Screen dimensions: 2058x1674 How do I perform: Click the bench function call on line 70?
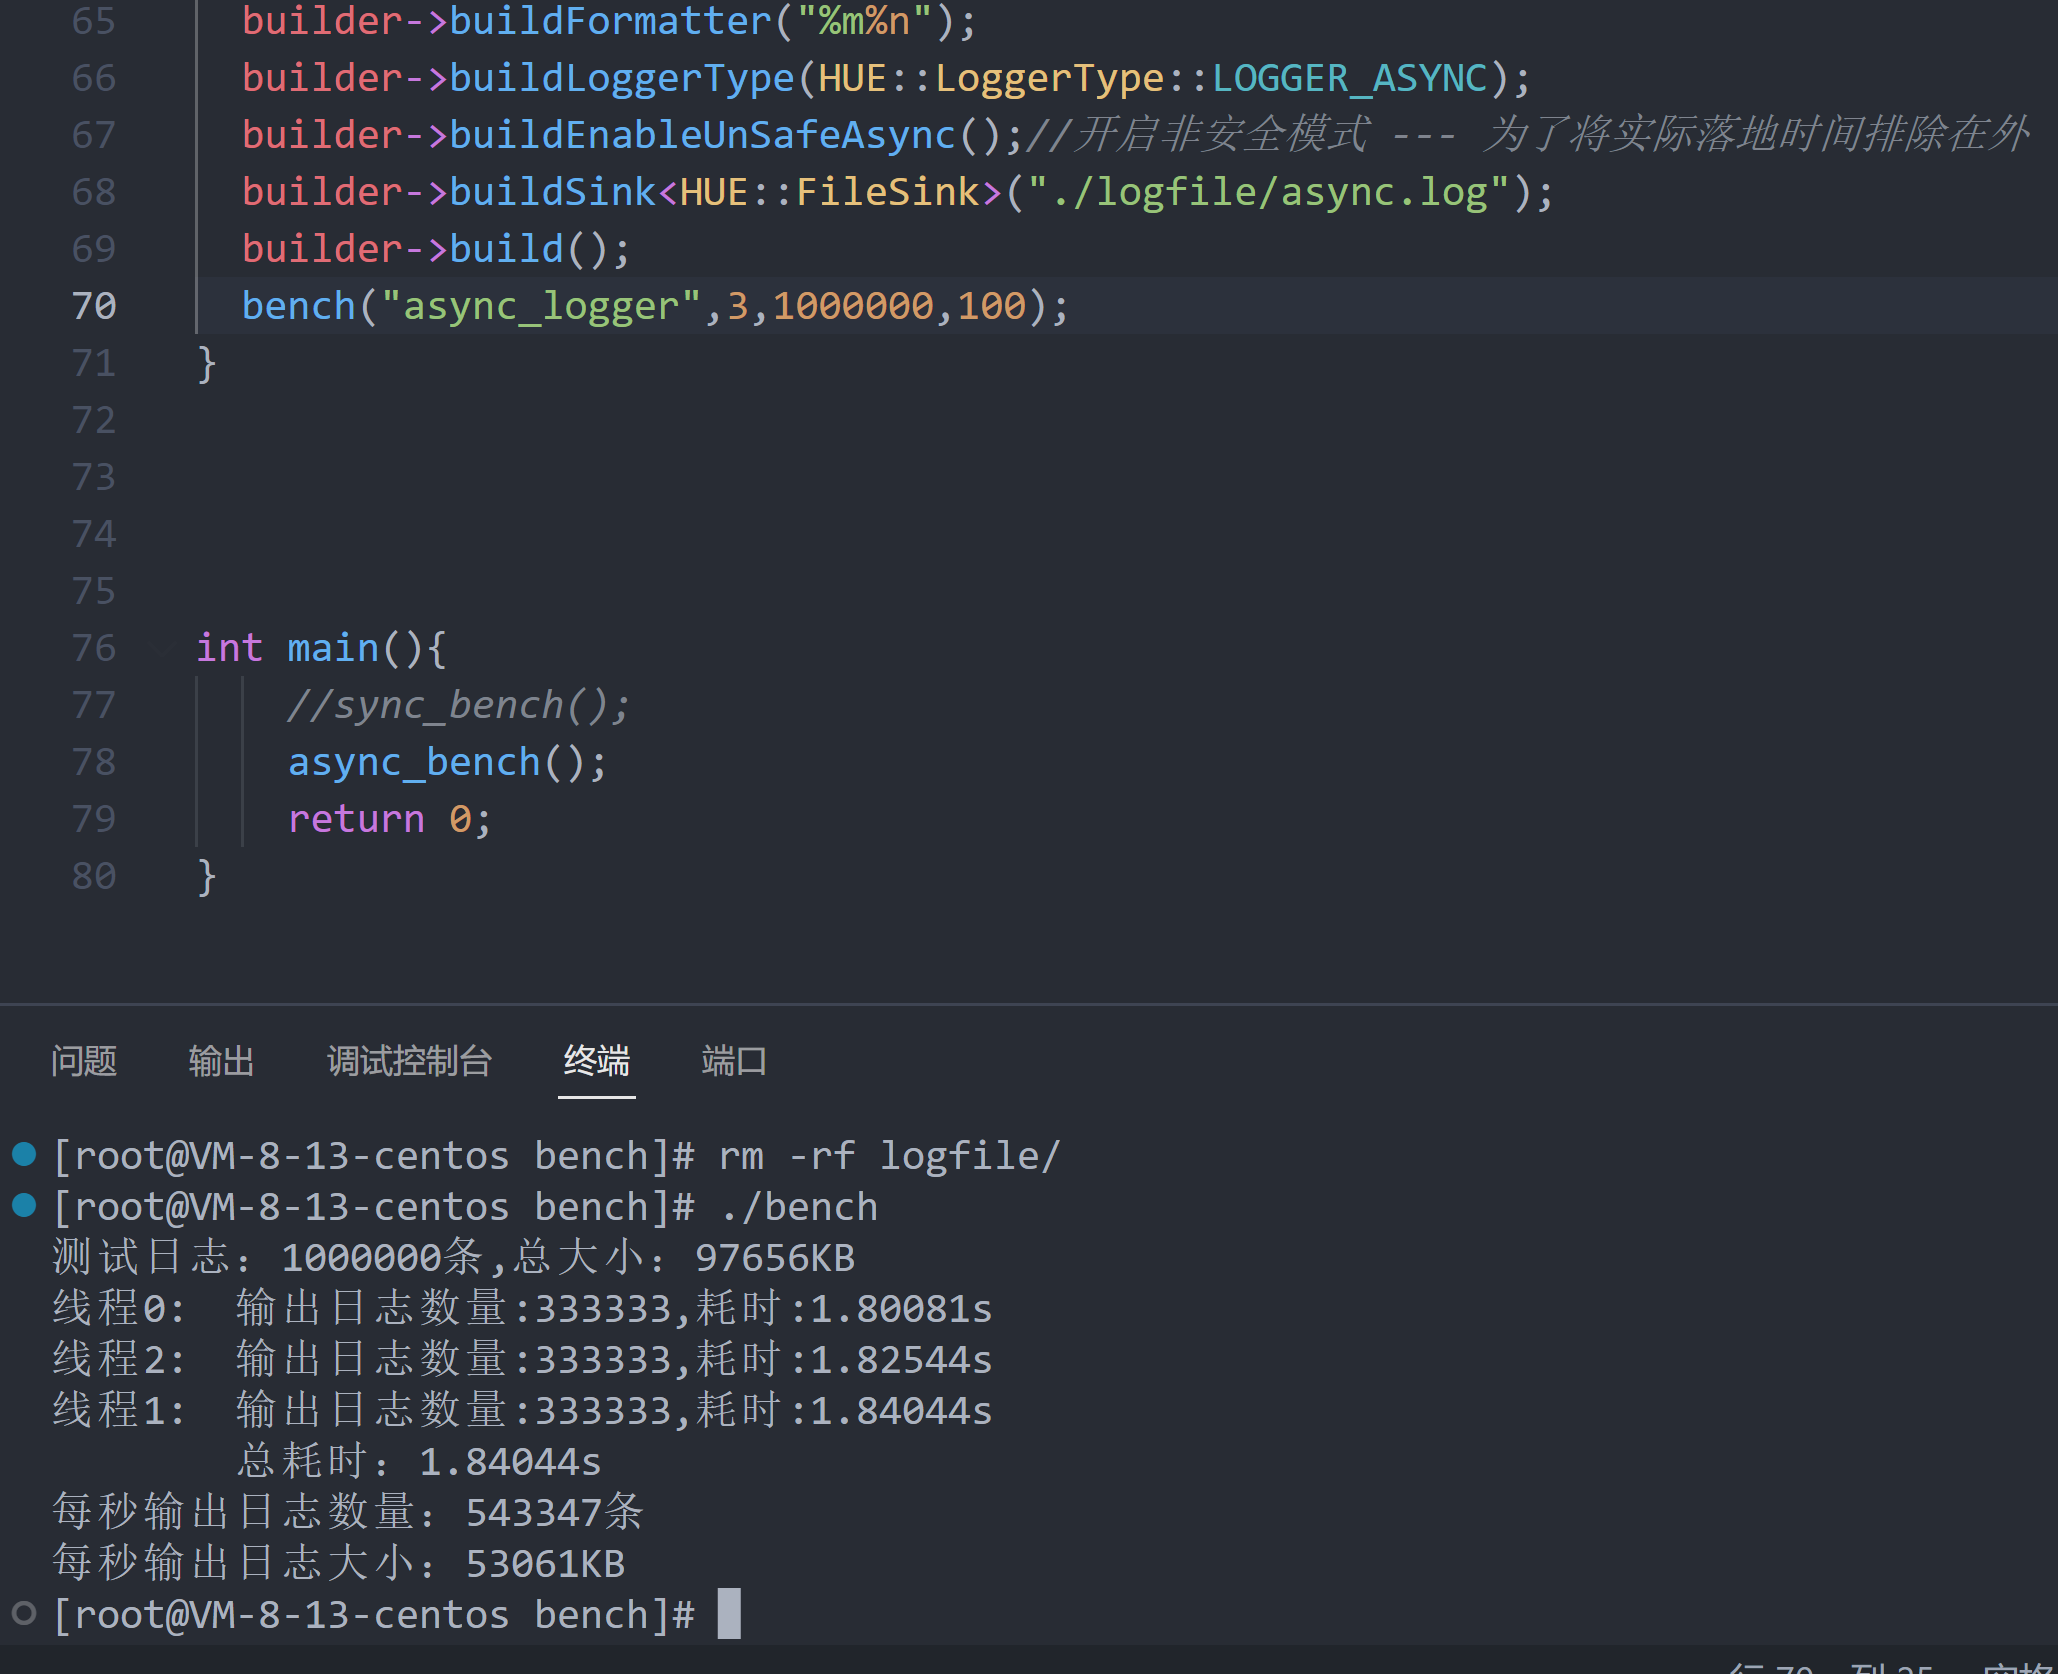coord(298,306)
